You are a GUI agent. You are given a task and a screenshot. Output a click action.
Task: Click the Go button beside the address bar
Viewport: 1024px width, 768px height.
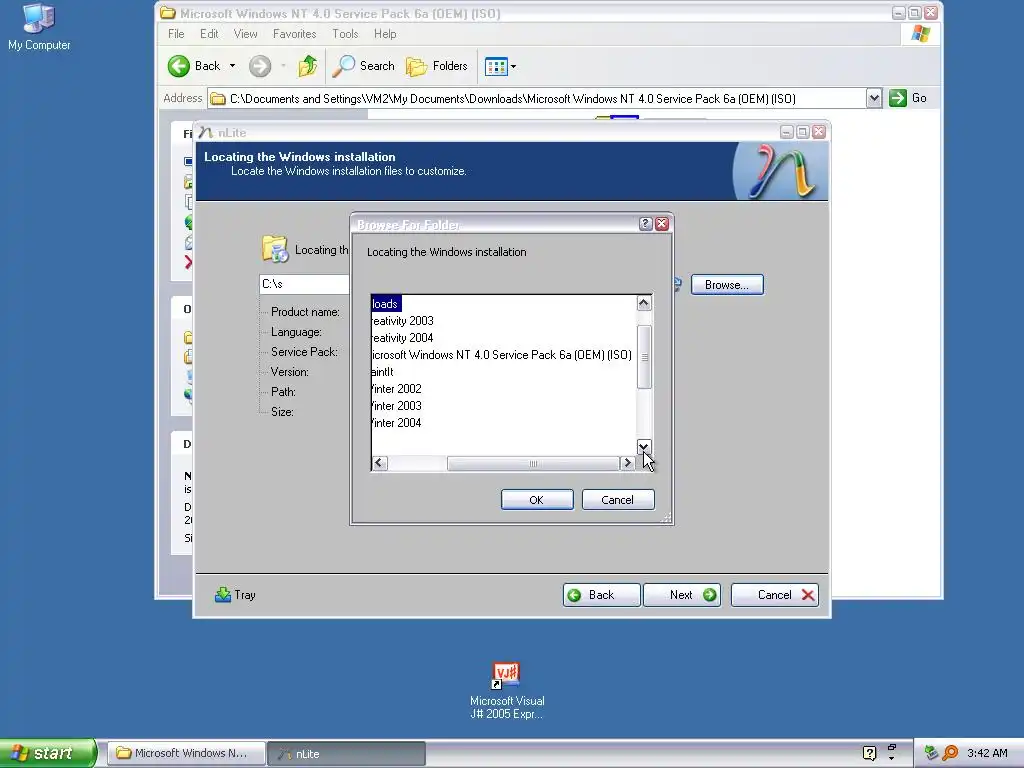point(908,98)
